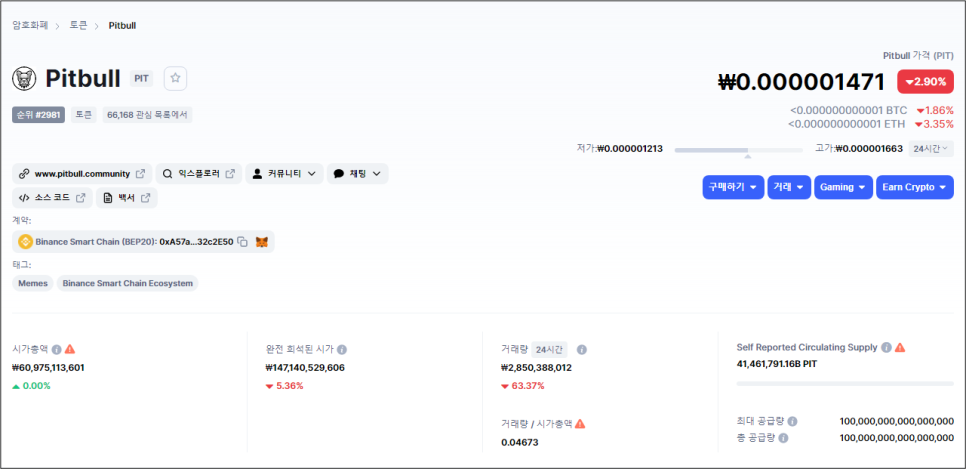Click the document icon on 백서
The width and height of the screenshot is (966, 469).
click(108, 198)
